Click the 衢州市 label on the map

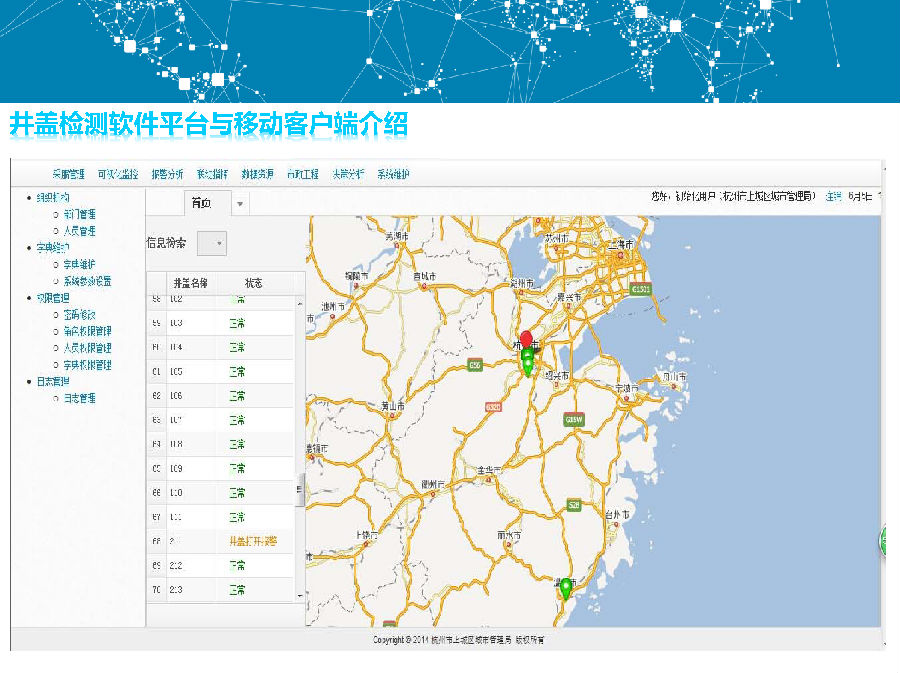pos(433,484)
